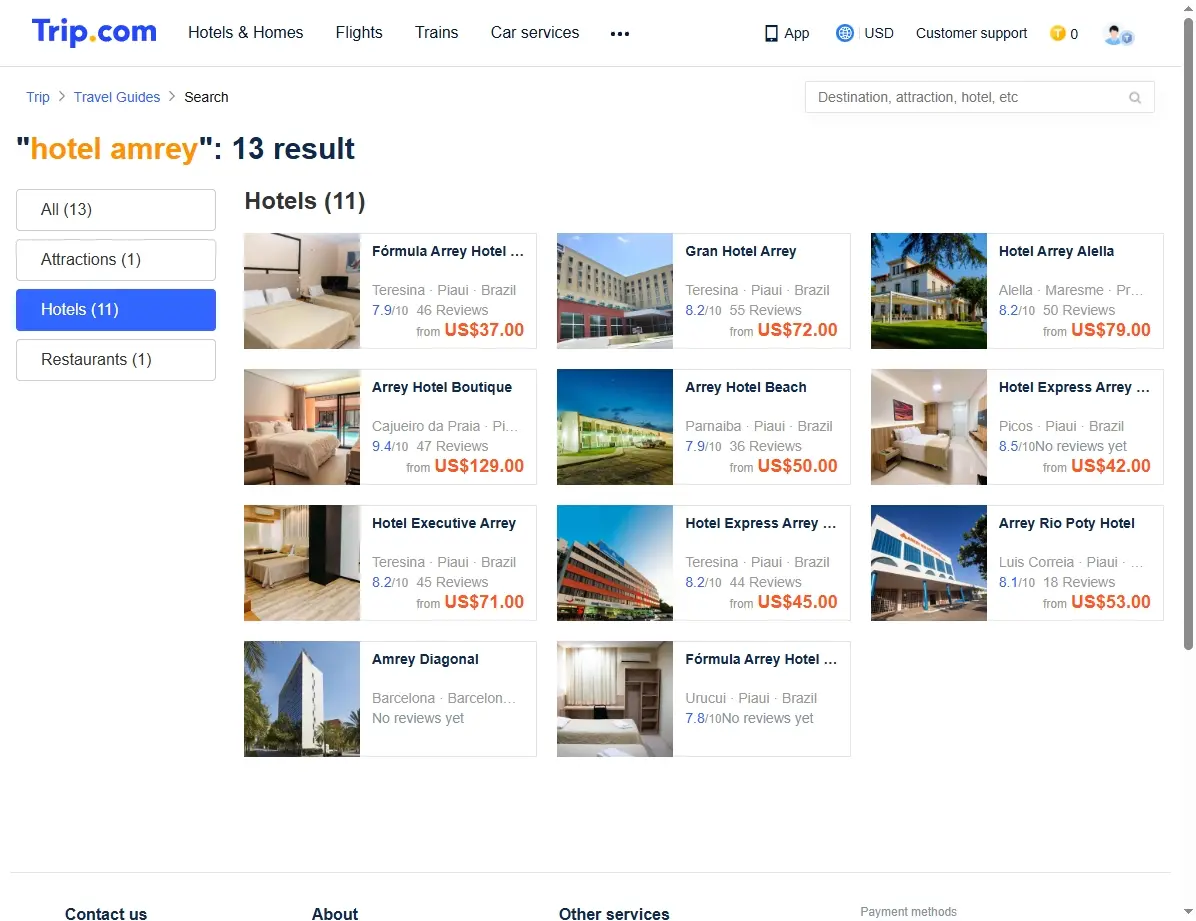This screenshot has height=921, width=1196.
Task: Click the US$79.00 price
Action: point(1111,330)
